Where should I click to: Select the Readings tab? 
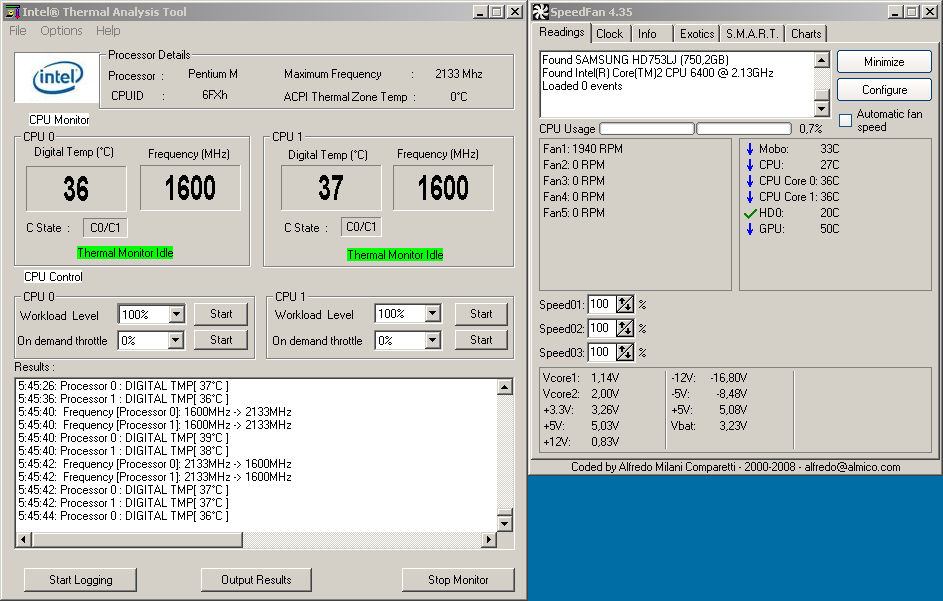pos(561,32)
